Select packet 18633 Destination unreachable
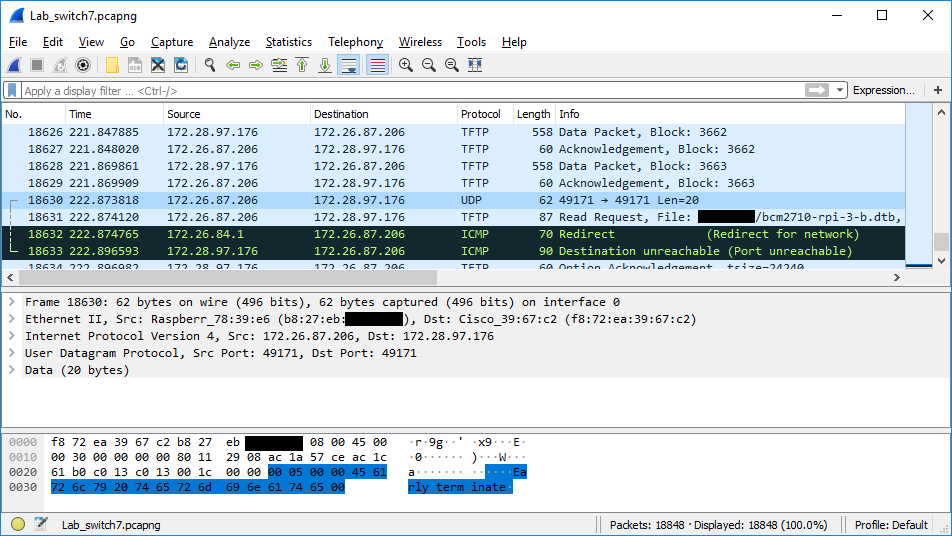Image resolution: width=952 pixels, height=536 pixels. pos(454,251)
